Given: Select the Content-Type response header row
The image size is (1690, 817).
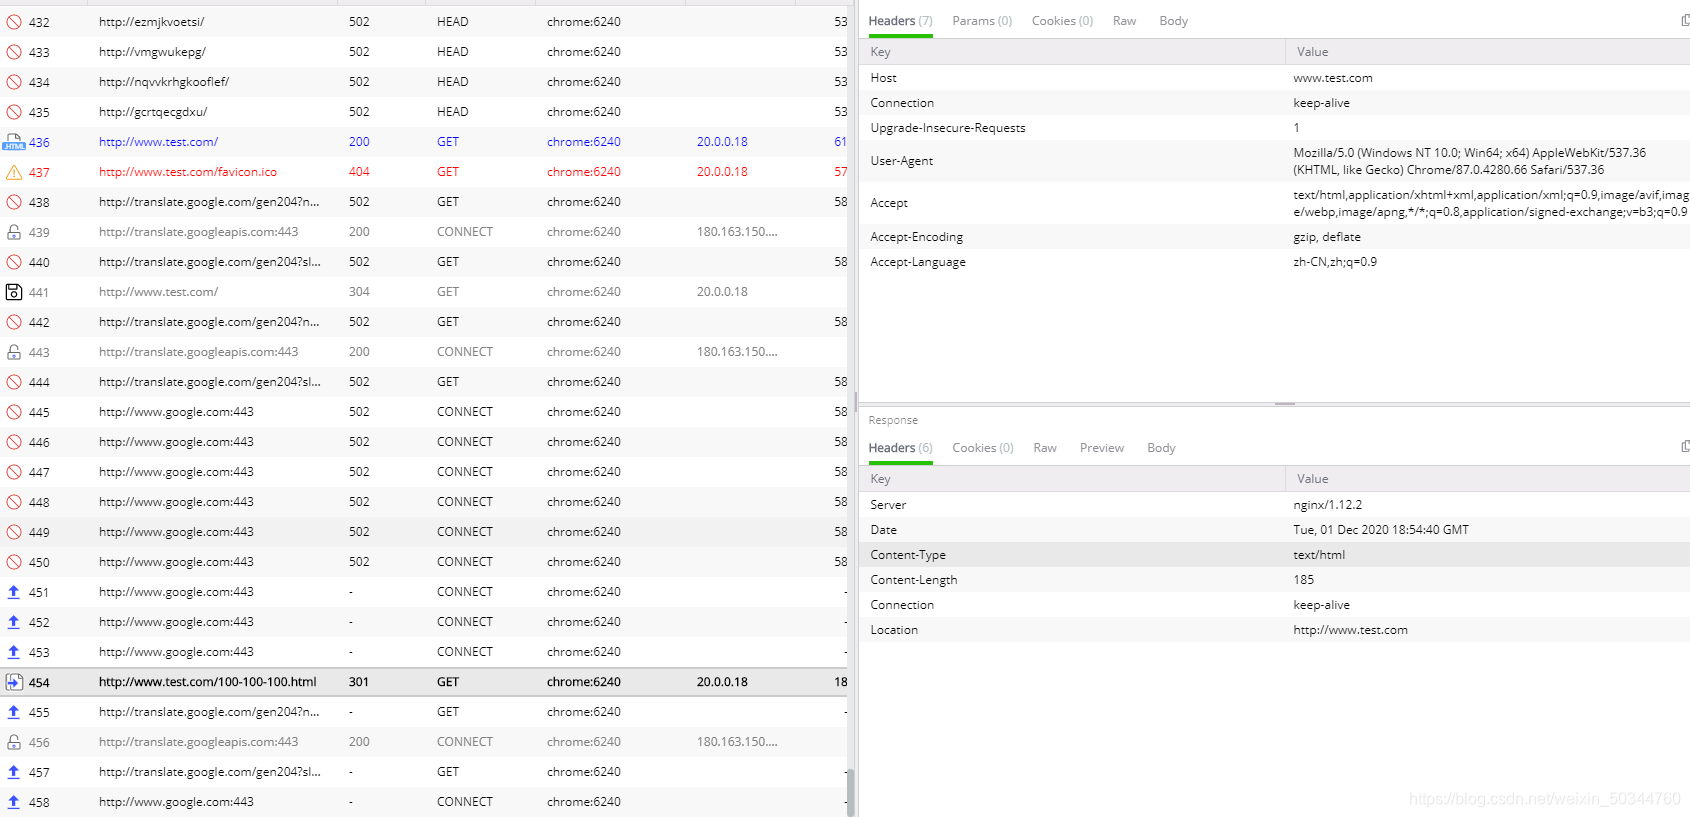Looking at the screenshot, I should (1275, 555).
